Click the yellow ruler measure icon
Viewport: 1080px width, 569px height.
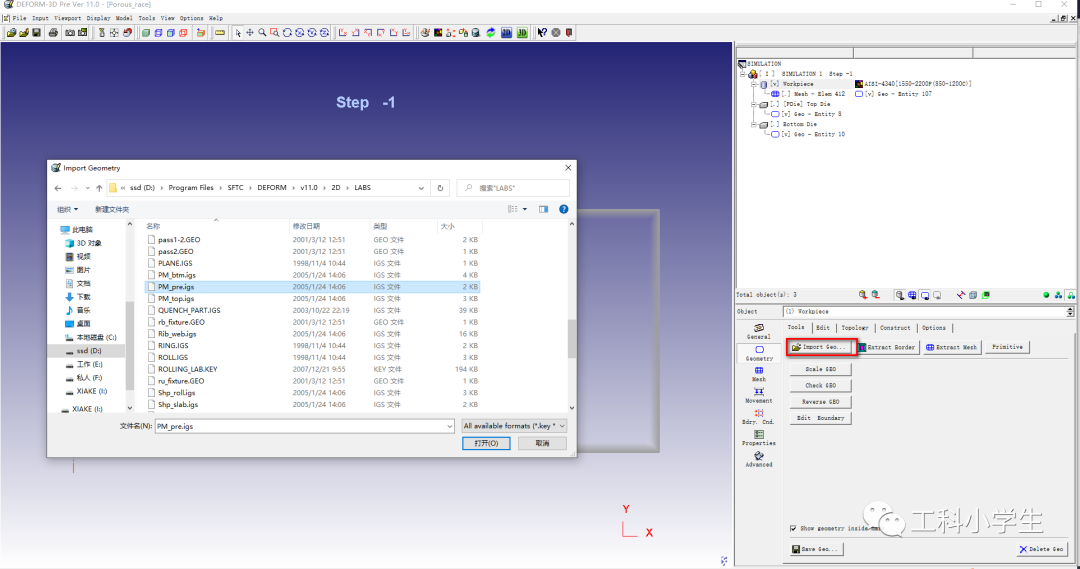220,32
